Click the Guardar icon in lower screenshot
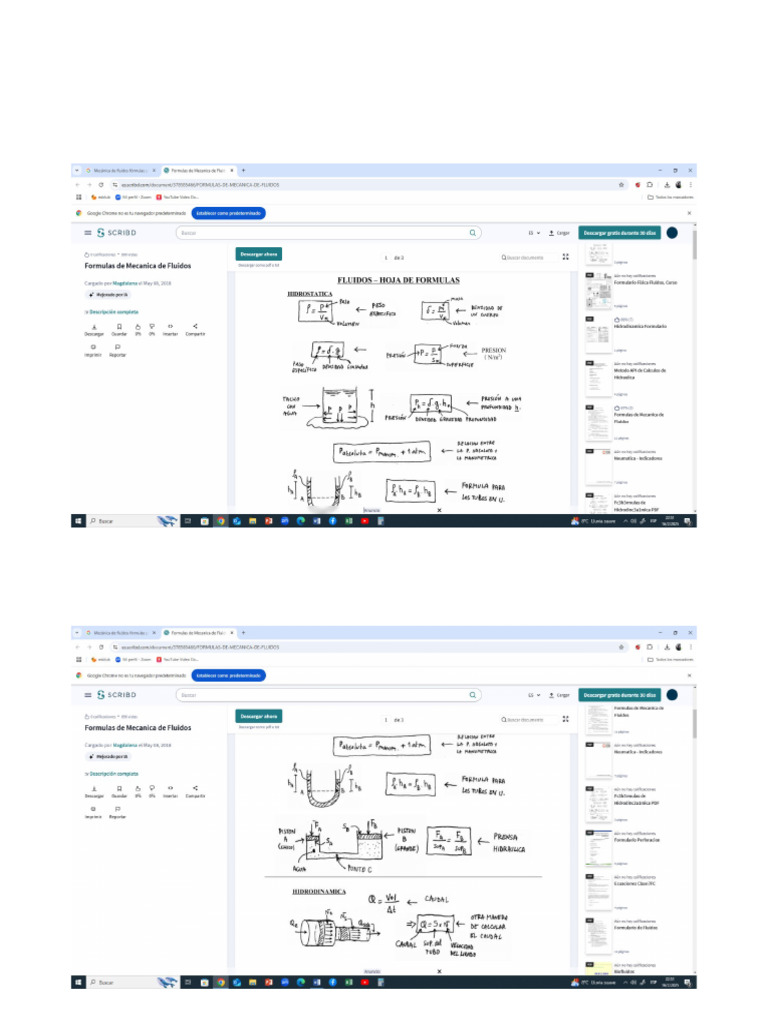The height and width of the screenshot is (1024, 768). [119, 788]
